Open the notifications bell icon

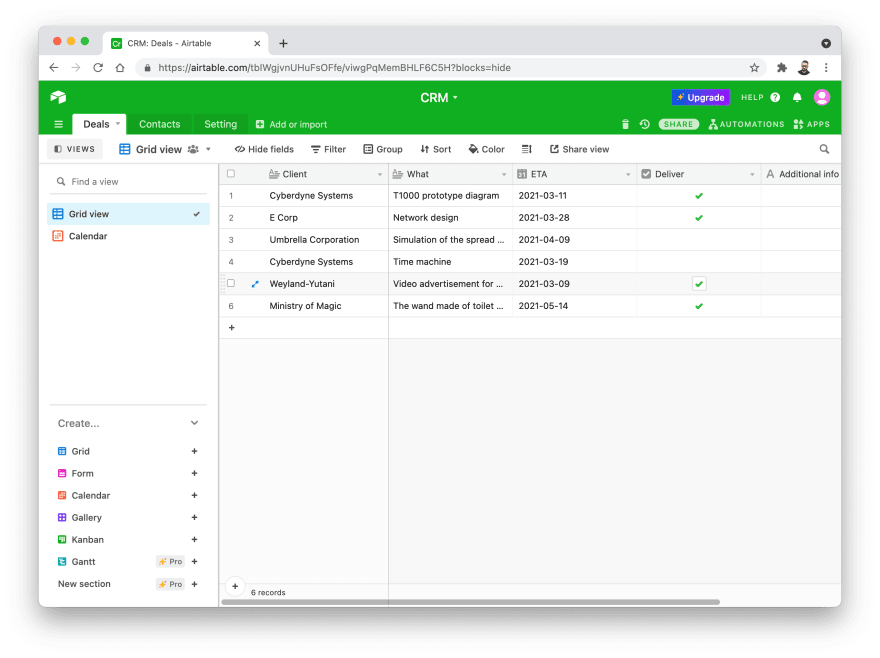(797, 97)
